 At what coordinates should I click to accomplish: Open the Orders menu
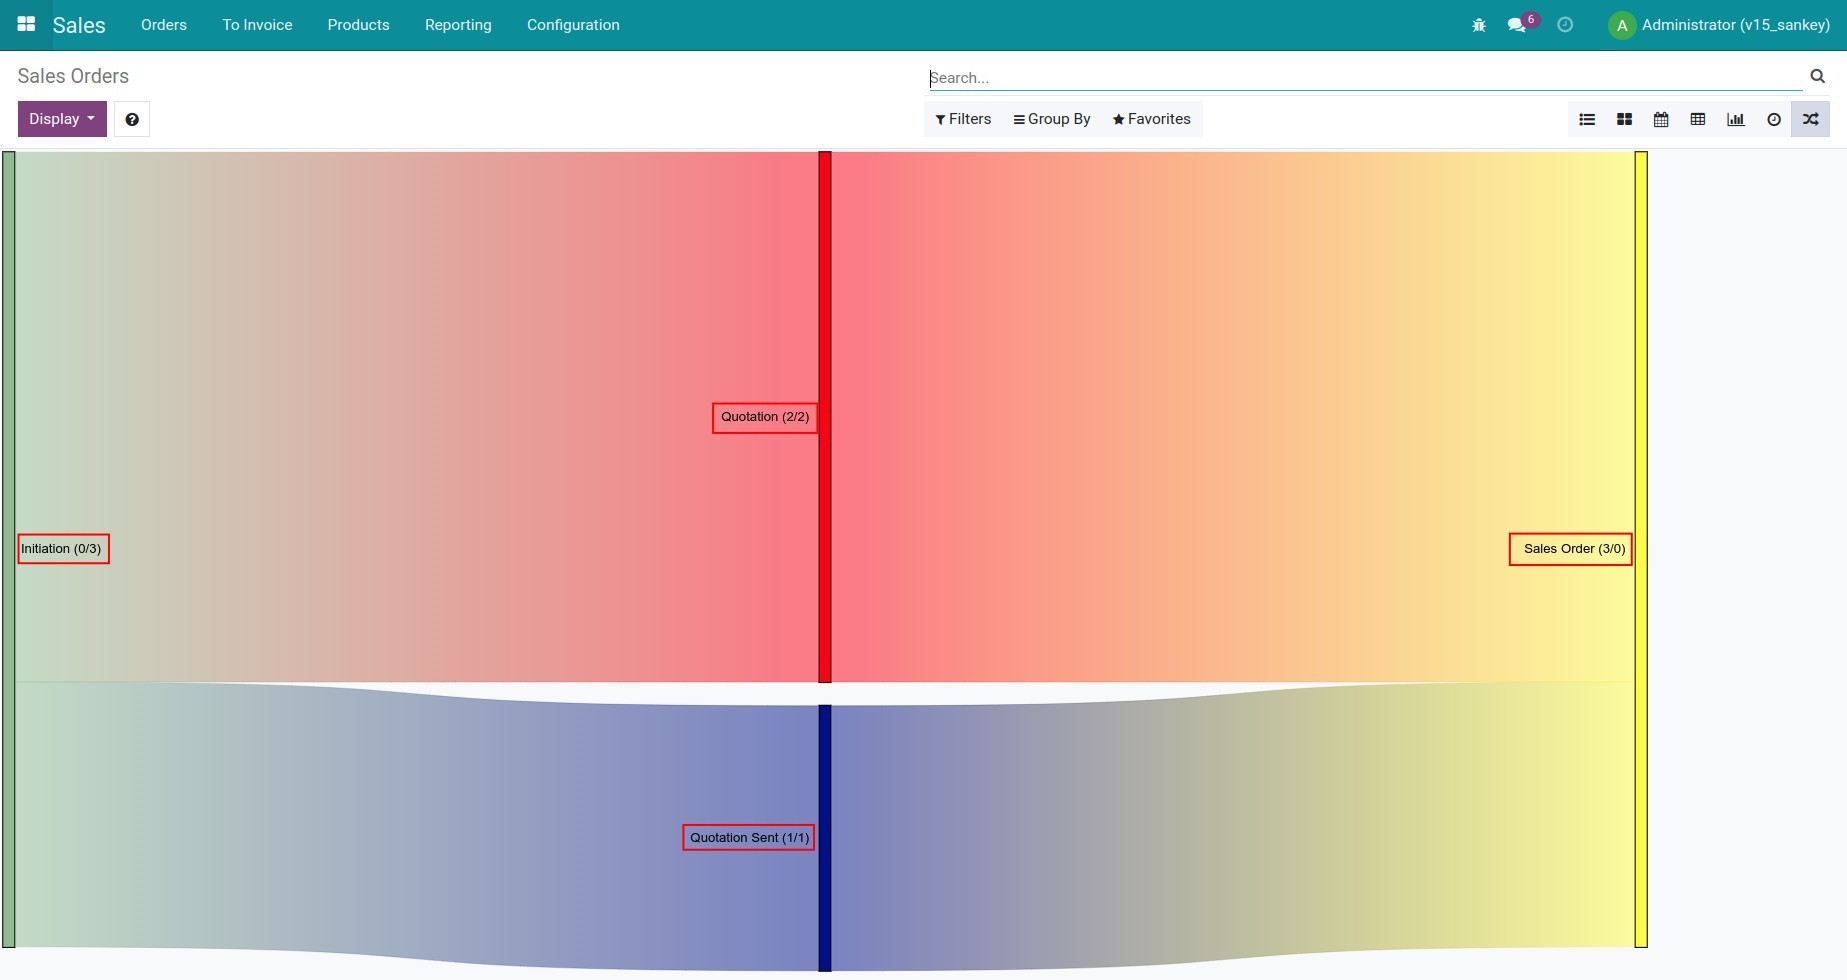[163, 25]
